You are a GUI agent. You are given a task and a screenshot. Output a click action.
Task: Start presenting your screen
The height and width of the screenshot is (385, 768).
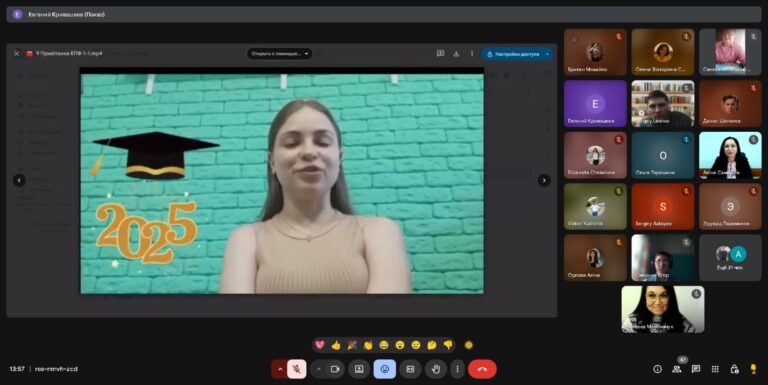tap(359, 369)
